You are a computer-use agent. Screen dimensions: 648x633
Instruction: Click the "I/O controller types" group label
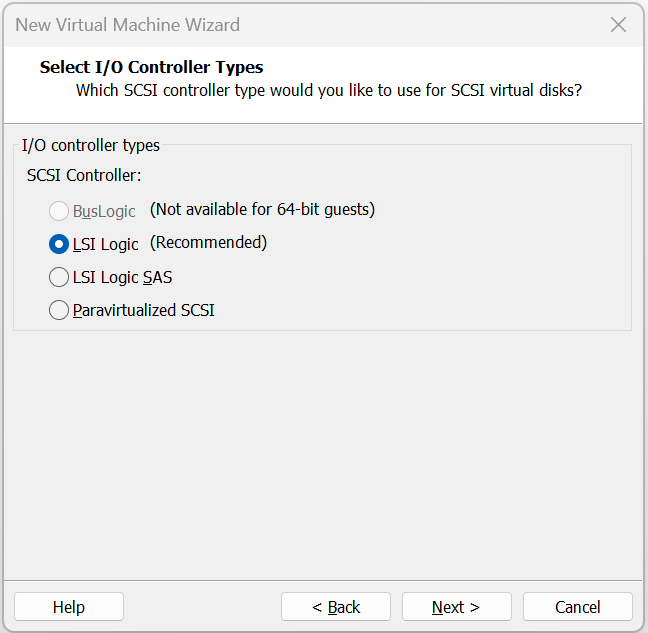(x=91, y=145)
